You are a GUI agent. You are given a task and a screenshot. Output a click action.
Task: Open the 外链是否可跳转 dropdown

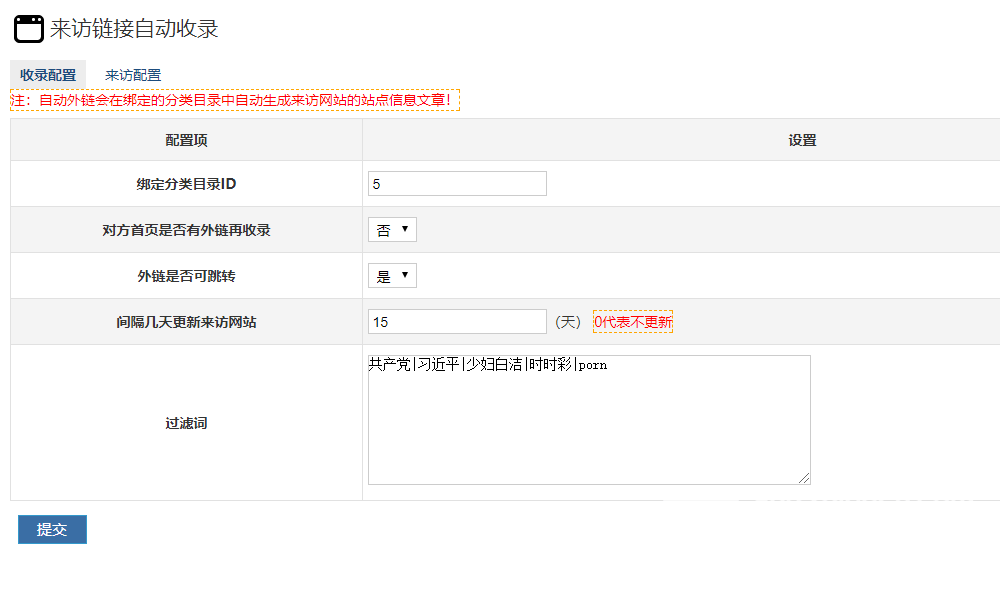pyautogui.click(x=392, y=276)
